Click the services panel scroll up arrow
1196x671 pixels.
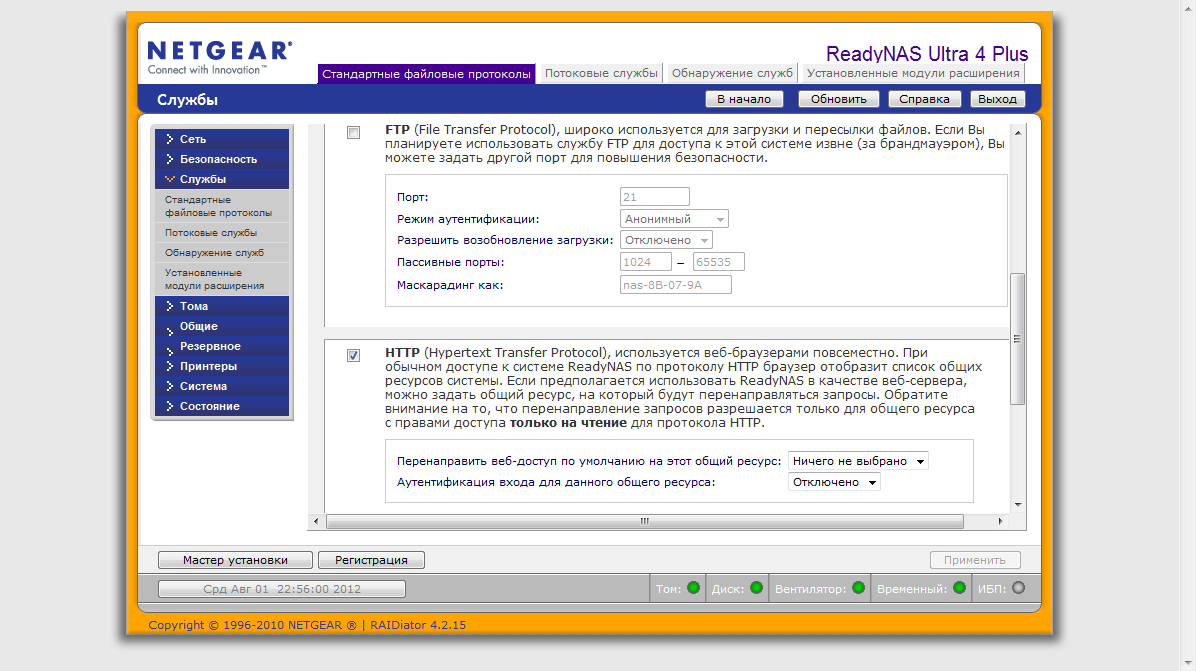(x=1018, y=133)
